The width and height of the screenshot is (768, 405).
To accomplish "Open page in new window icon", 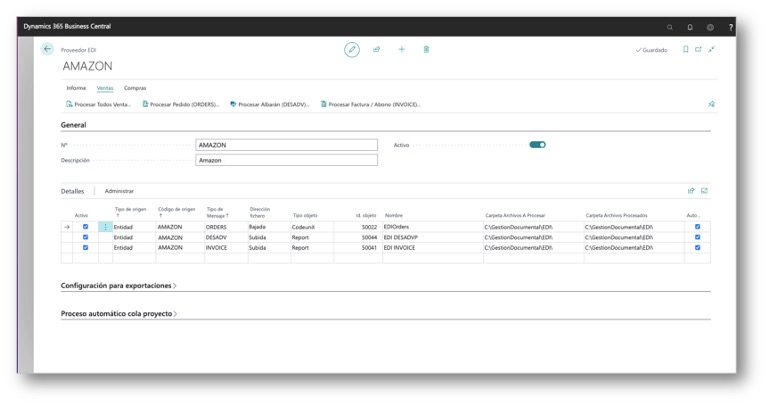I will (x=698, y=49).
